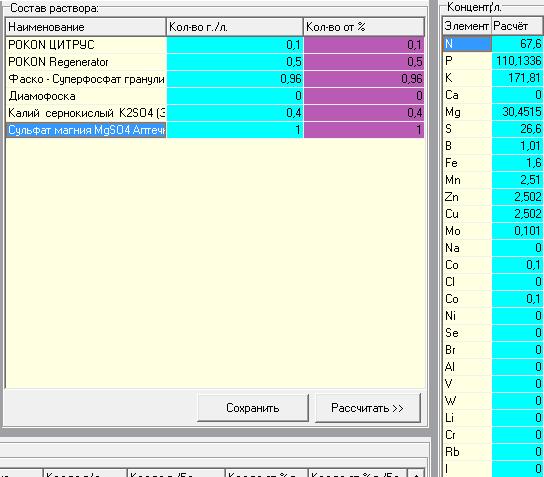
Task: Select the Cr element cell
Action: [x=467, y=435]
